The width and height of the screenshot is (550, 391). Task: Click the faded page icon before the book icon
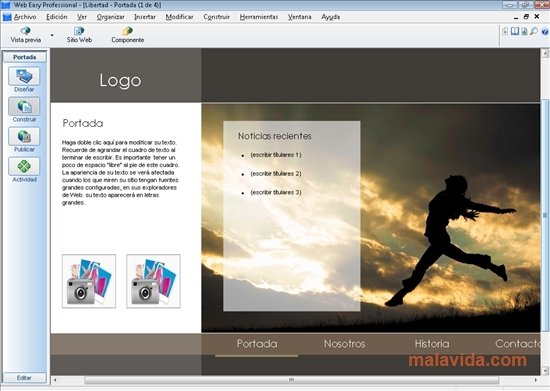(x=505, y=31)
